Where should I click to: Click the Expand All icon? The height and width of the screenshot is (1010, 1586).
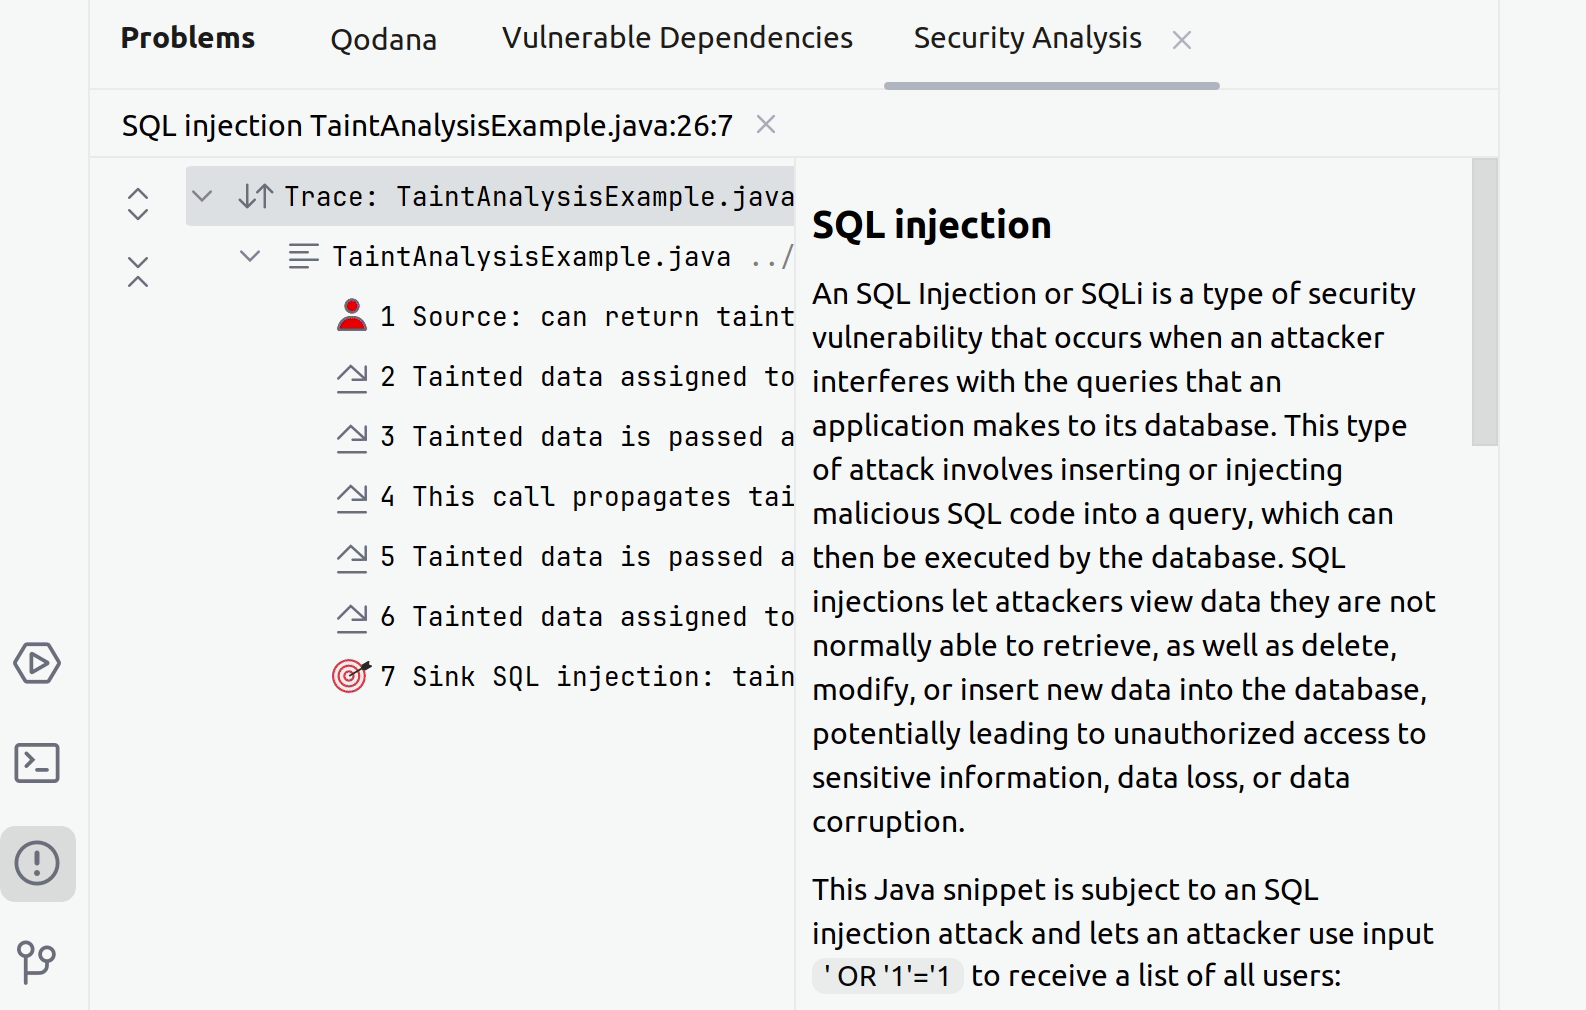pyautogui.click(x=138, y=204)
